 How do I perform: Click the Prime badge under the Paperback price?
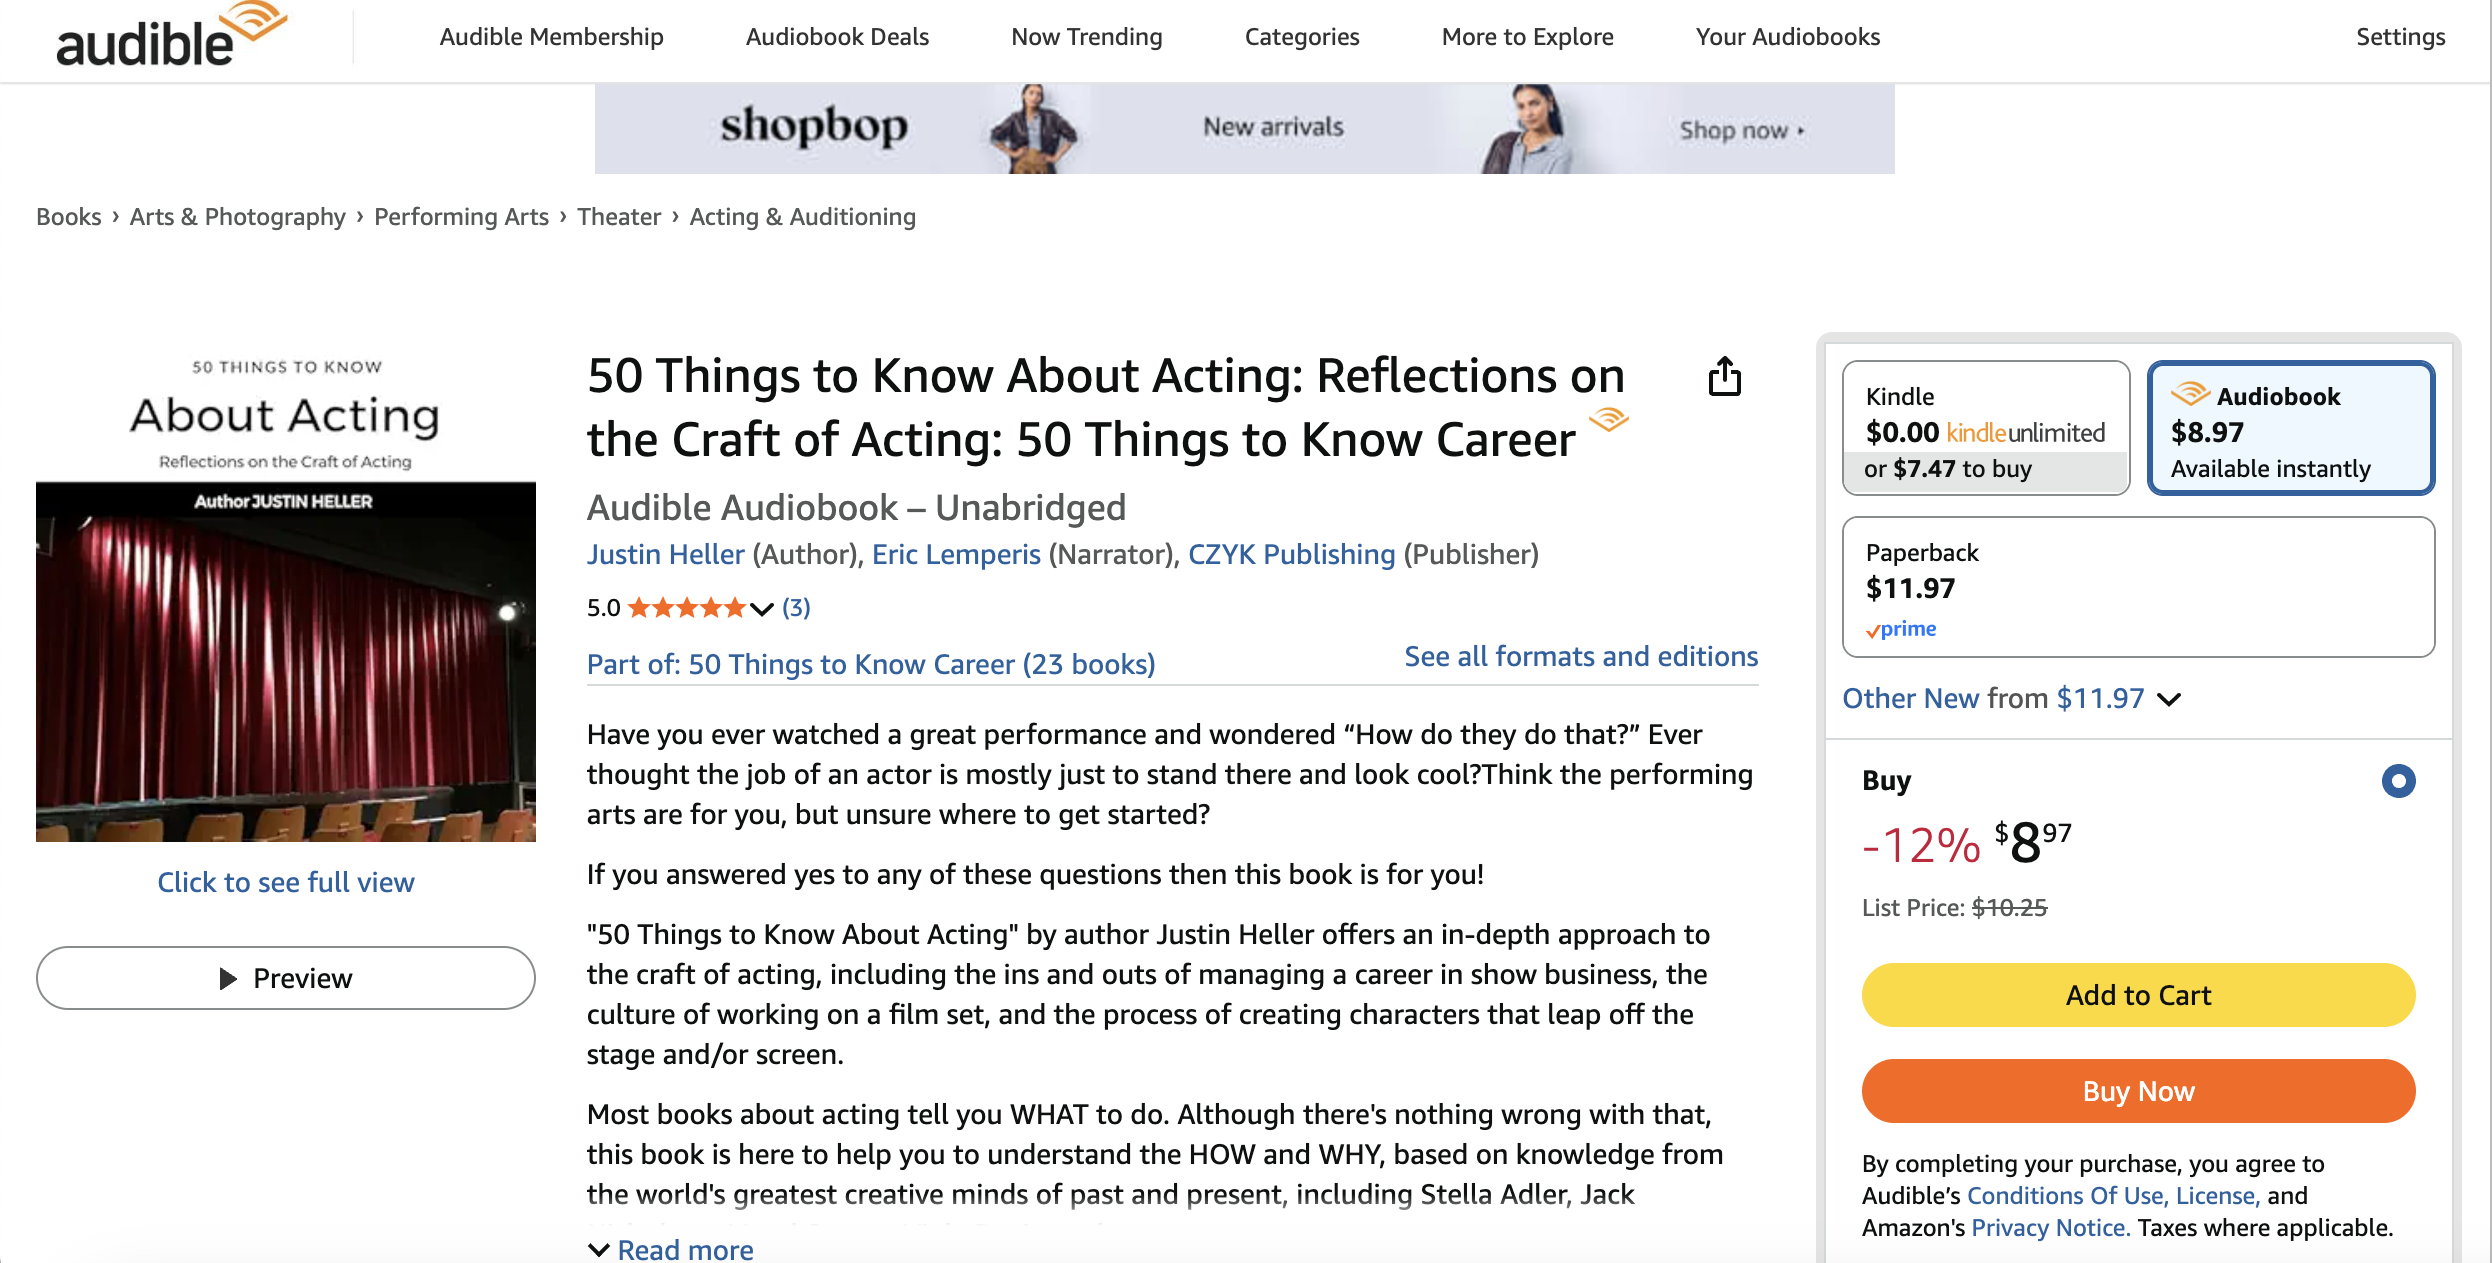(1899, 629)
